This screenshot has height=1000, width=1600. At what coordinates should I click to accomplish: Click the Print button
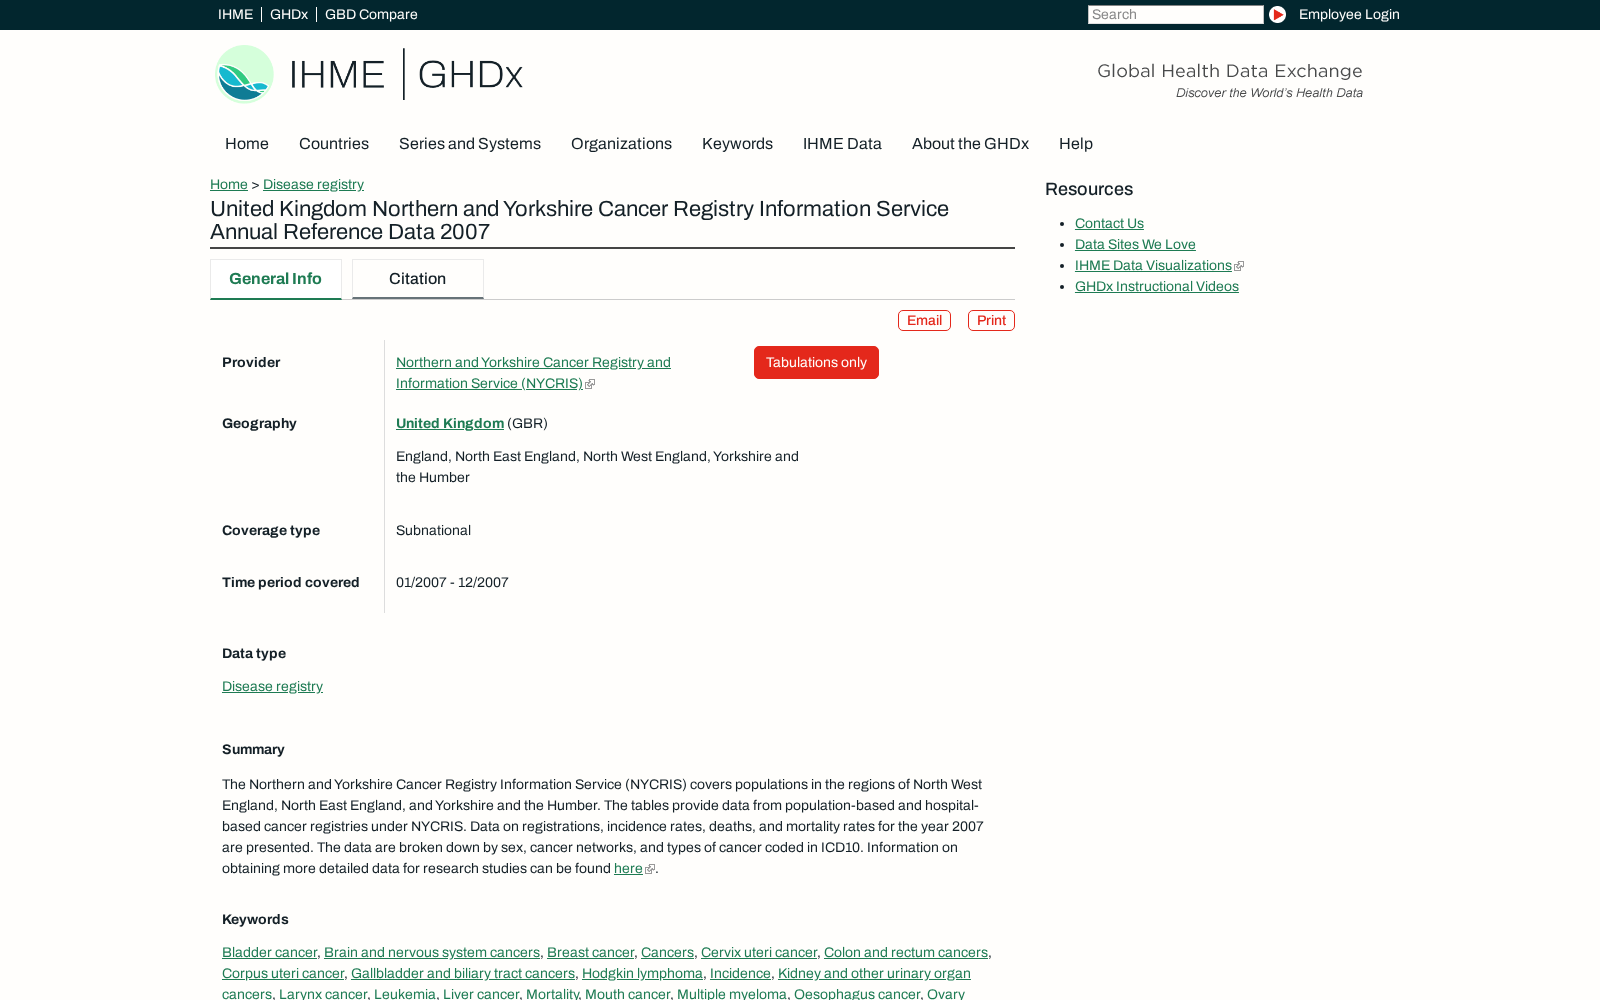point(991,320)
